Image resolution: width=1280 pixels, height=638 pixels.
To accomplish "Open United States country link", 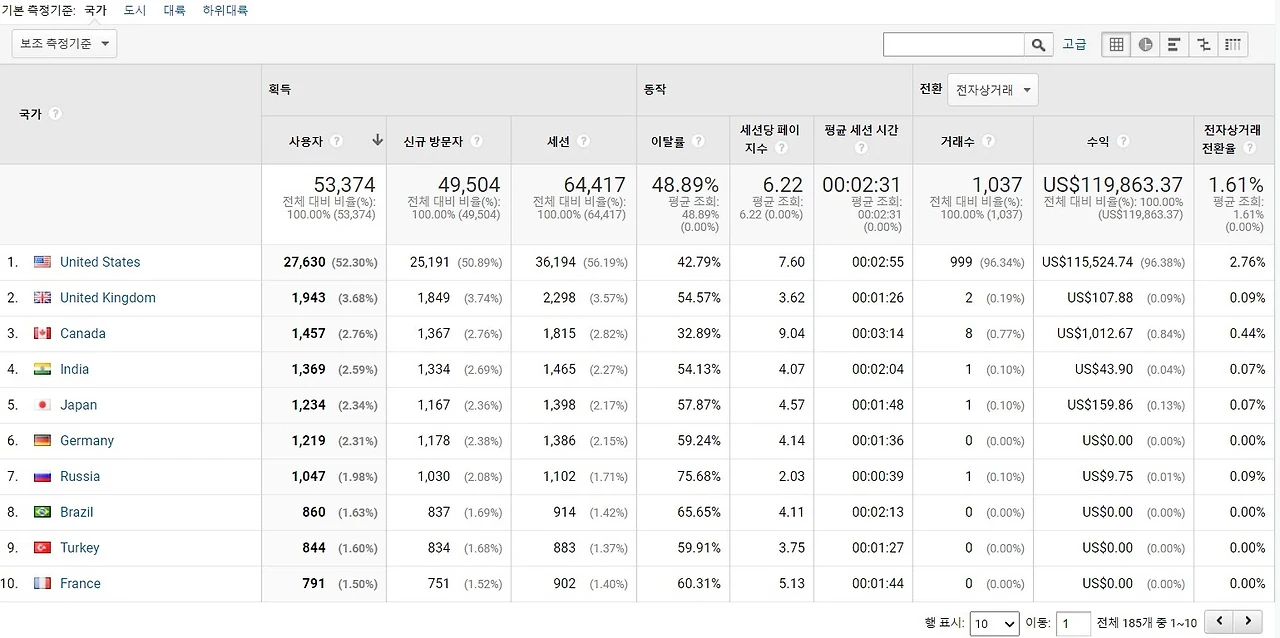I will click(x=100, y=262).
